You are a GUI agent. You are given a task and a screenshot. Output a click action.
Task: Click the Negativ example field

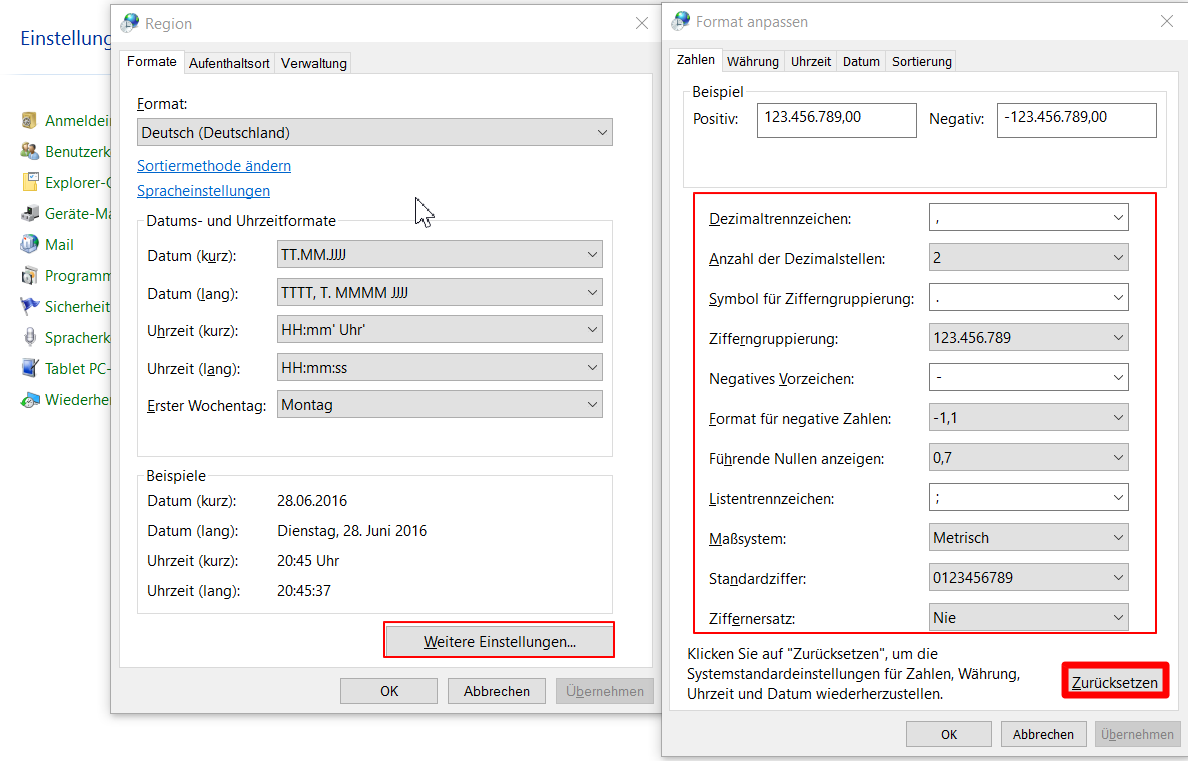point(1077,120)
